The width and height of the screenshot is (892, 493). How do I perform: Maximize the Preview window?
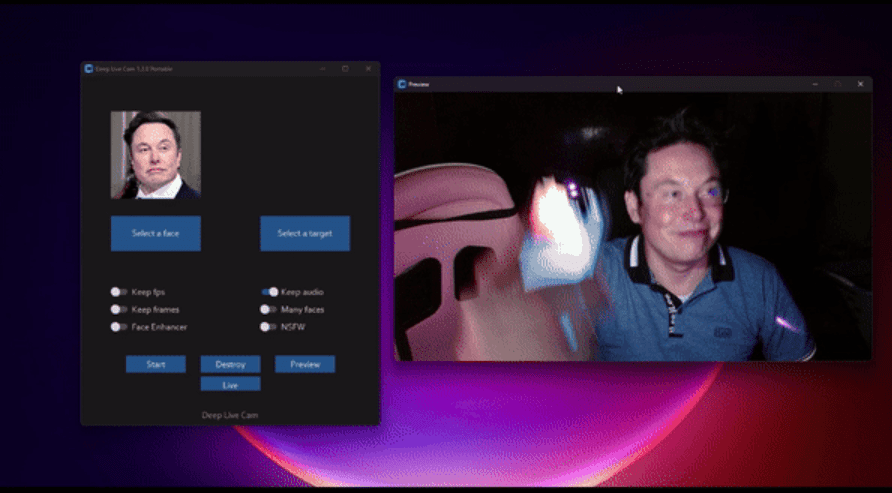coord(838,84)
